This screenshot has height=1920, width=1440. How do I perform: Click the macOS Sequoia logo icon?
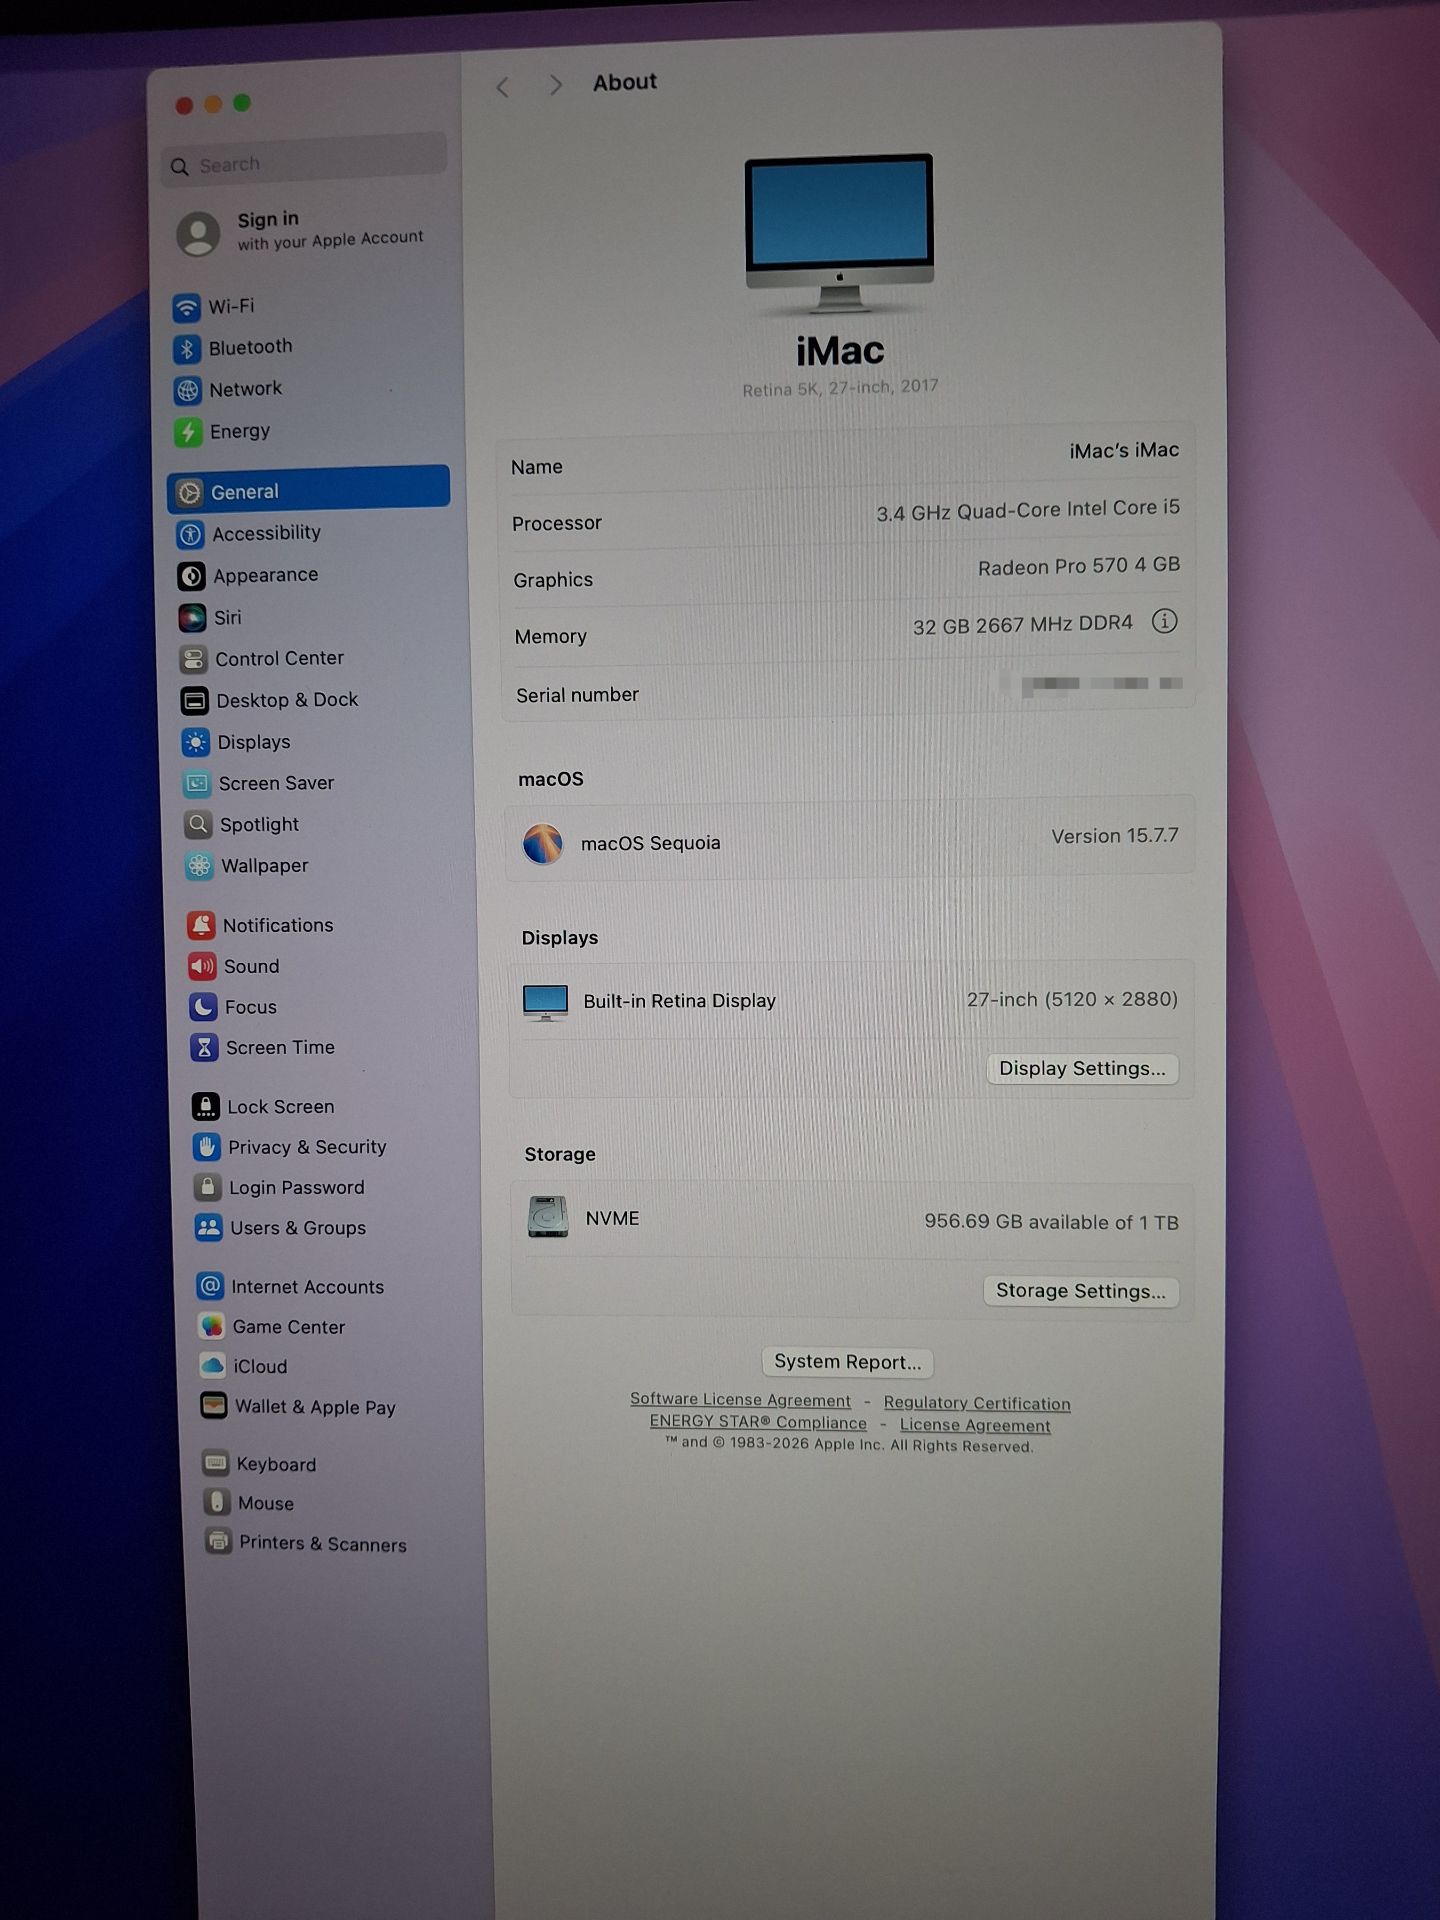tap(543, 843)
